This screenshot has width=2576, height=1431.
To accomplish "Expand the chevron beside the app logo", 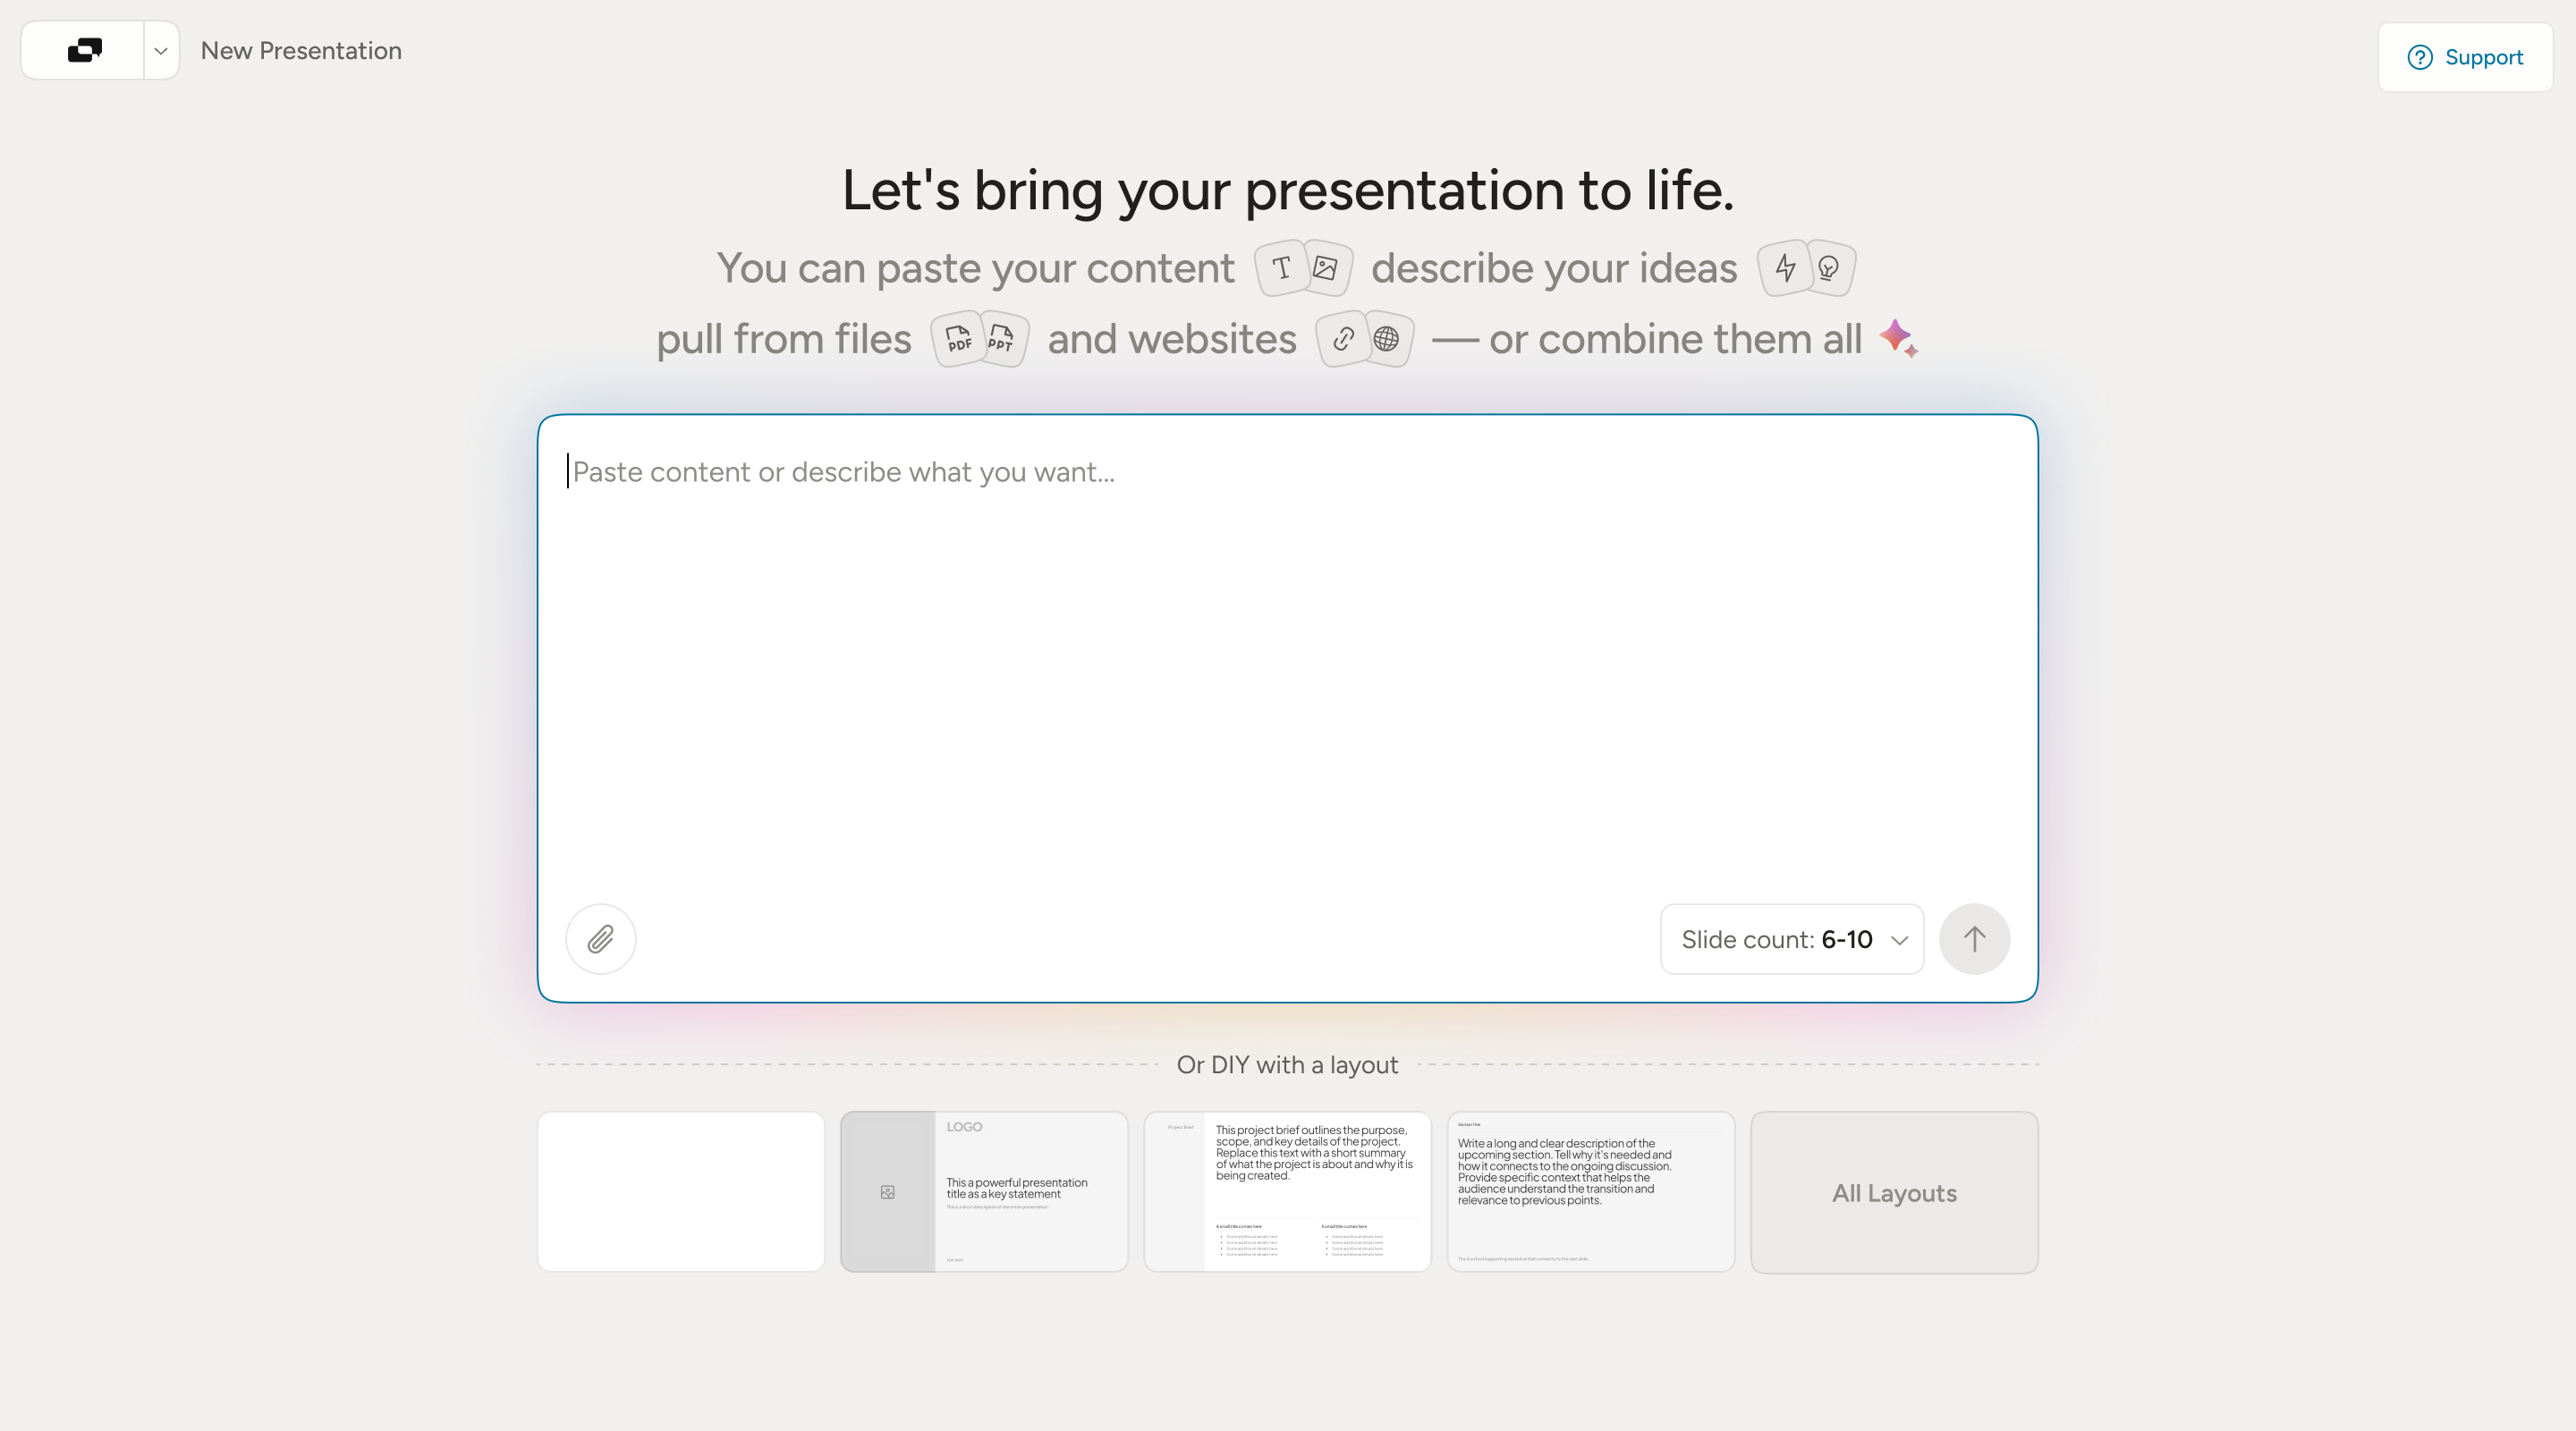I will pyautogui.click(x=161, y=50).
